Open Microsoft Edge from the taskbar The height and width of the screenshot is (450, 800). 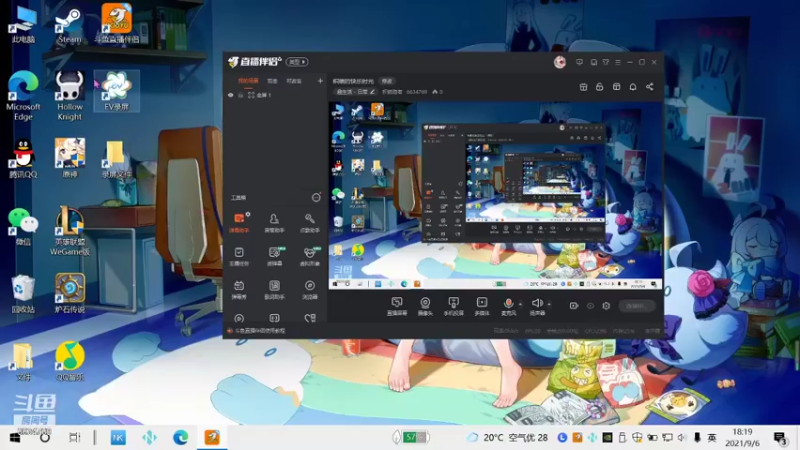pos(180,438)
